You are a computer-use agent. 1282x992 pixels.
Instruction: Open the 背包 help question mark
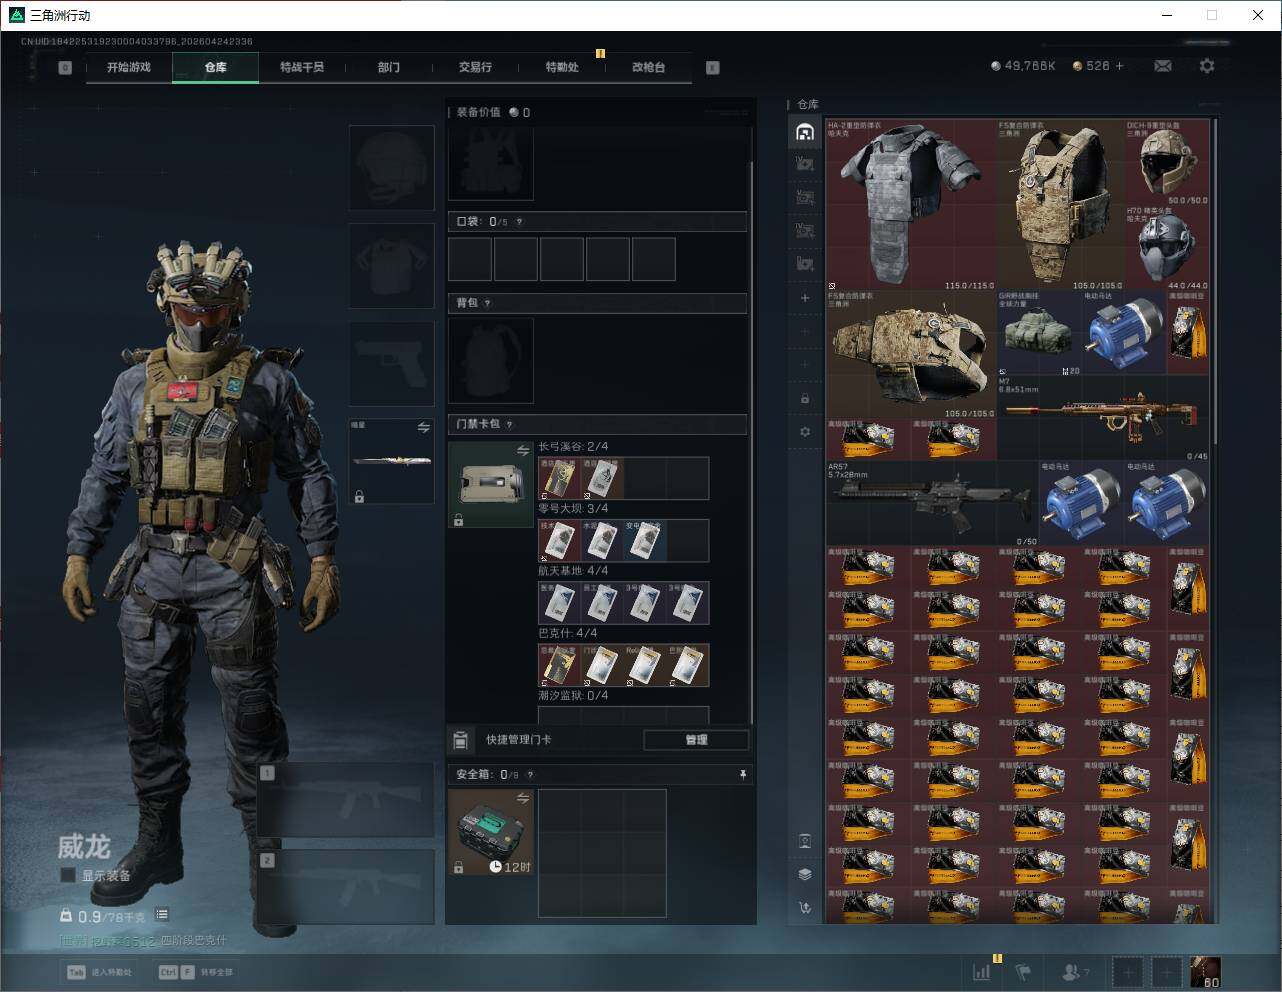(488, 303)
